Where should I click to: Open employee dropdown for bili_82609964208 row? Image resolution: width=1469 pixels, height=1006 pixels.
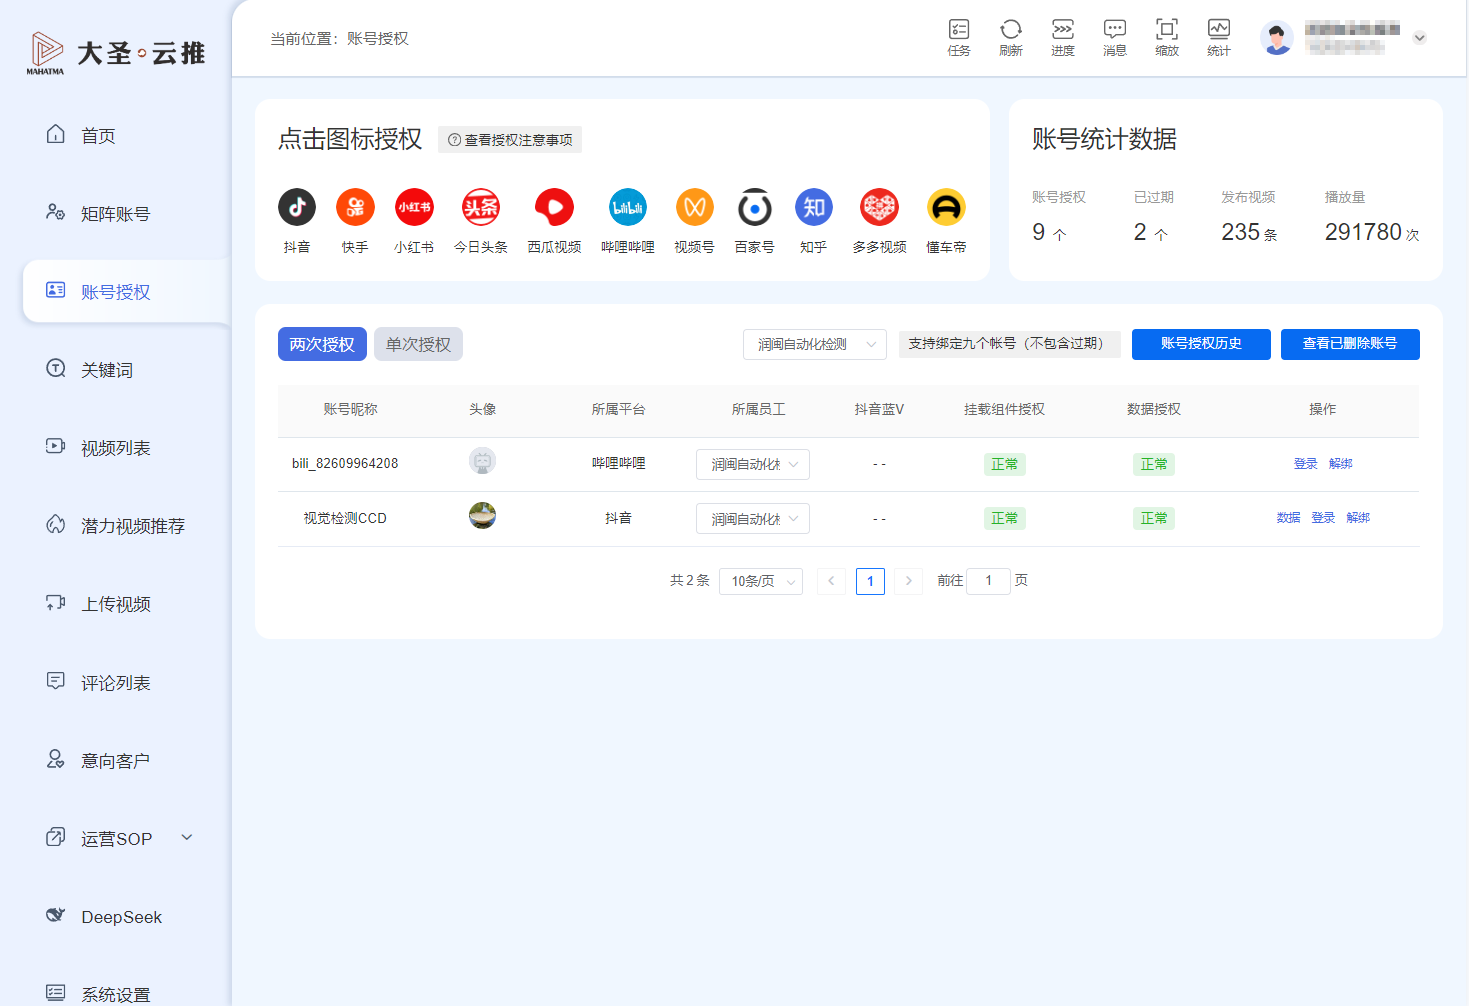[753, 464]
